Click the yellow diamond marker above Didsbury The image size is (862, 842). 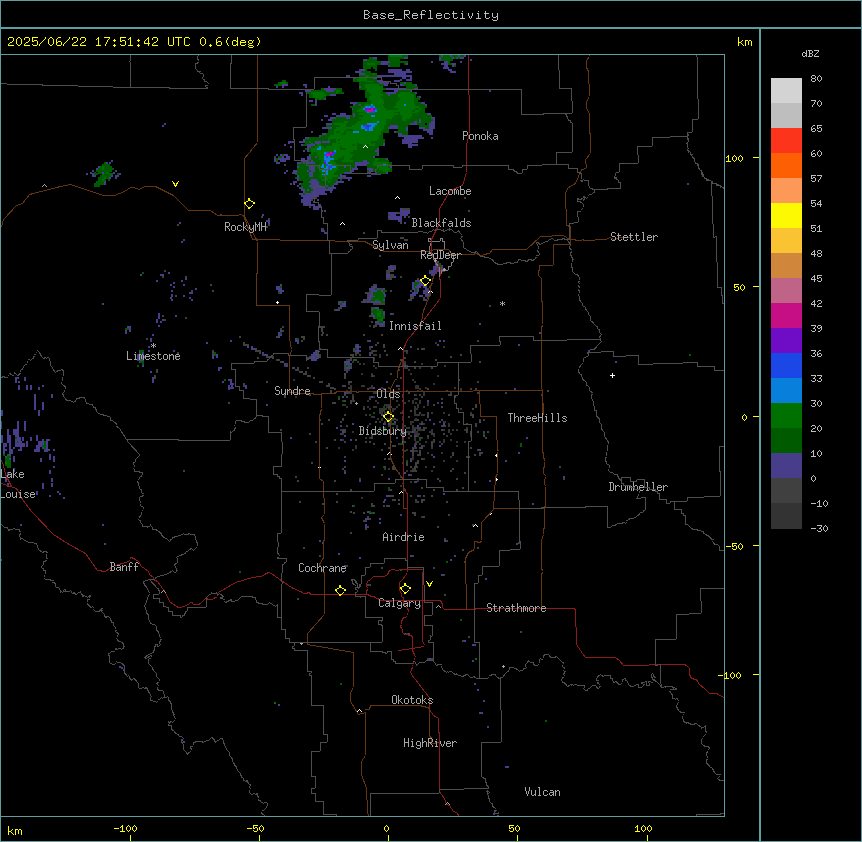[388, 417]
